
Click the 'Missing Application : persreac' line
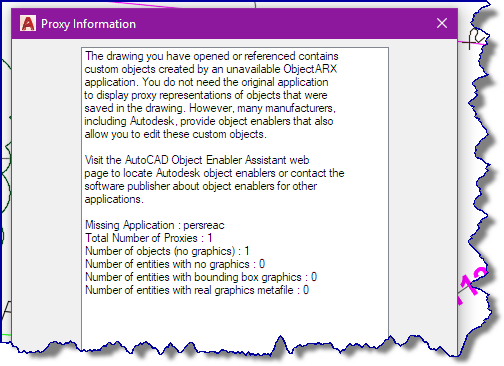click(x=155, y=225)
